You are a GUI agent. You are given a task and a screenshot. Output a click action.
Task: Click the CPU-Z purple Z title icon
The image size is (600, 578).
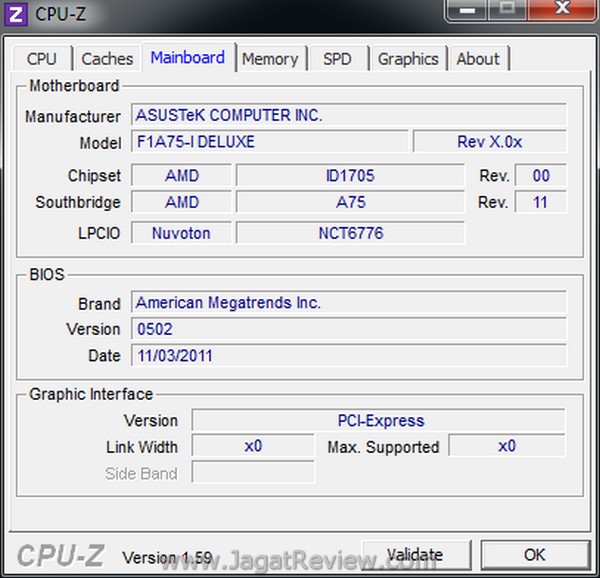pyautogui.click(x=15, y=15)
